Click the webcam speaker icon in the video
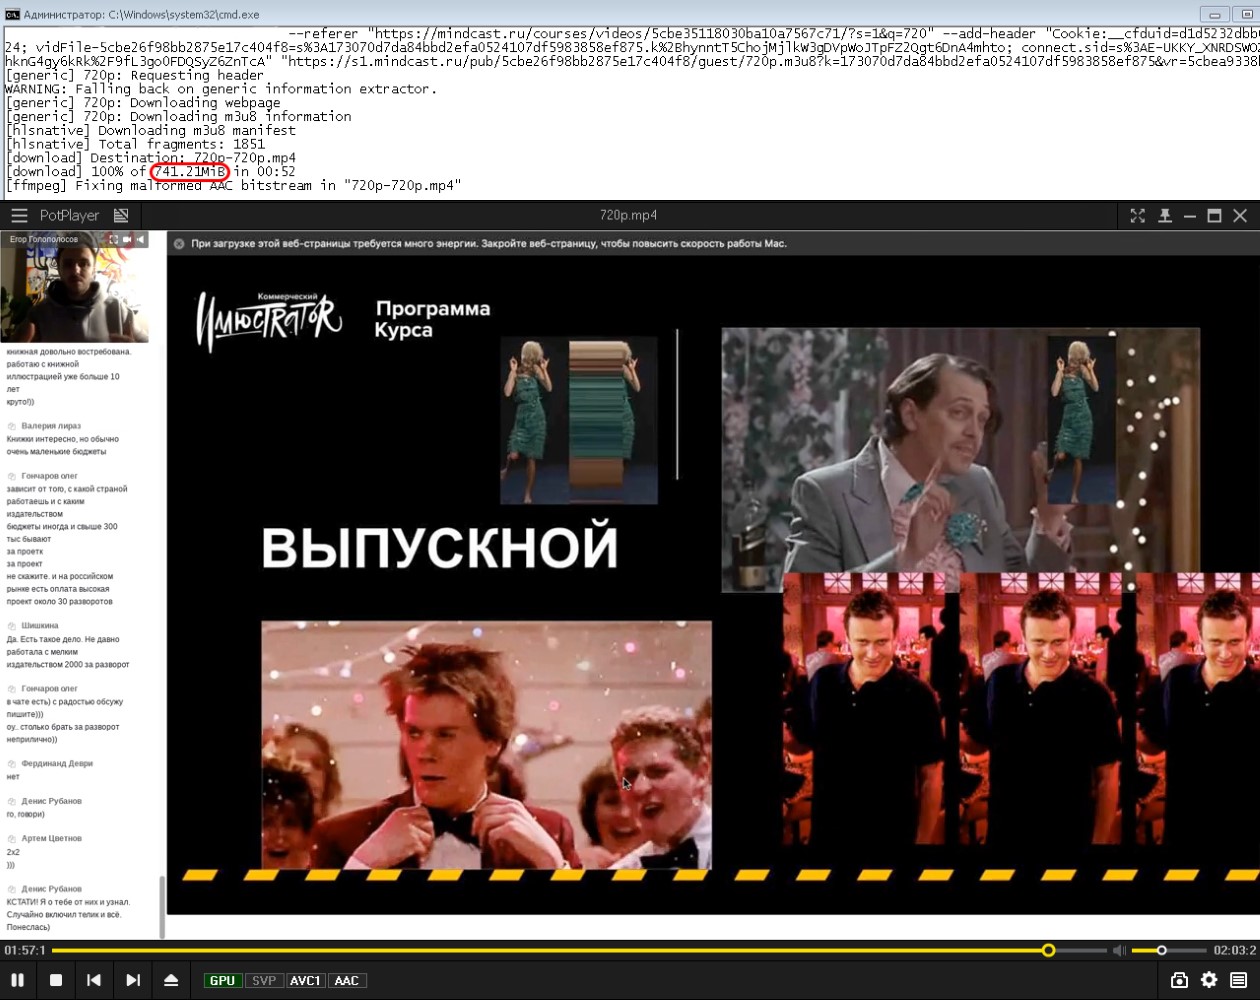 pyautogui.click(x=141, y=239)
